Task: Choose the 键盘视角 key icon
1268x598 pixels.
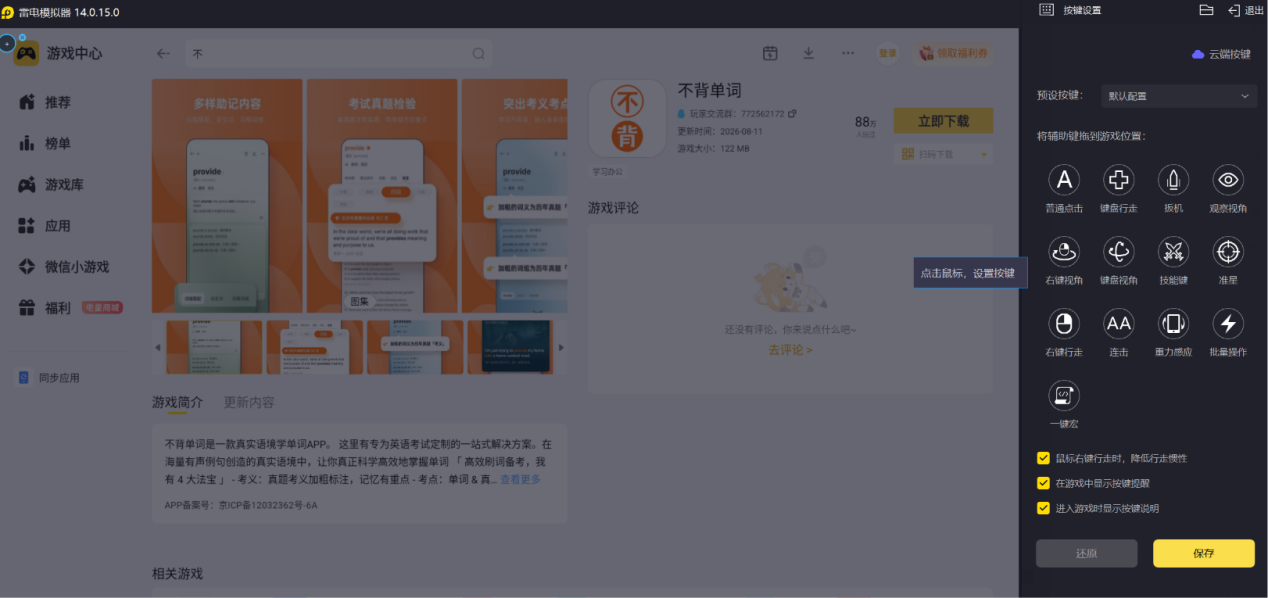Action: 1118,252
